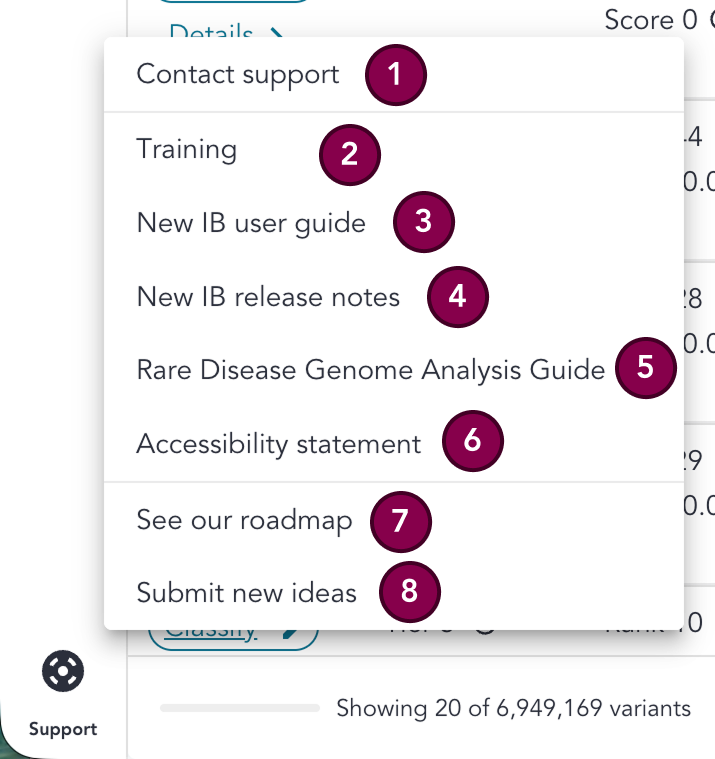Open the Training menu entry
Image resolution: width=715 pixels, height=759 pixels.
[187, 150]
